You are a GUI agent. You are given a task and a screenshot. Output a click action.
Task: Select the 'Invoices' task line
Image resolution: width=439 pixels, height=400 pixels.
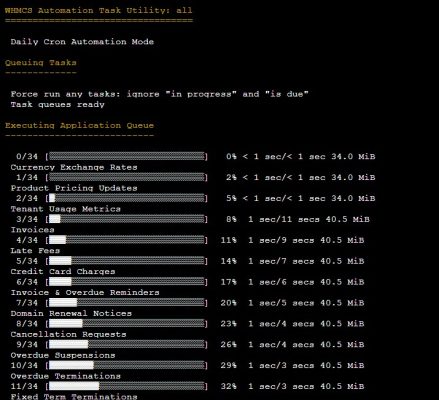click(32, 230)
